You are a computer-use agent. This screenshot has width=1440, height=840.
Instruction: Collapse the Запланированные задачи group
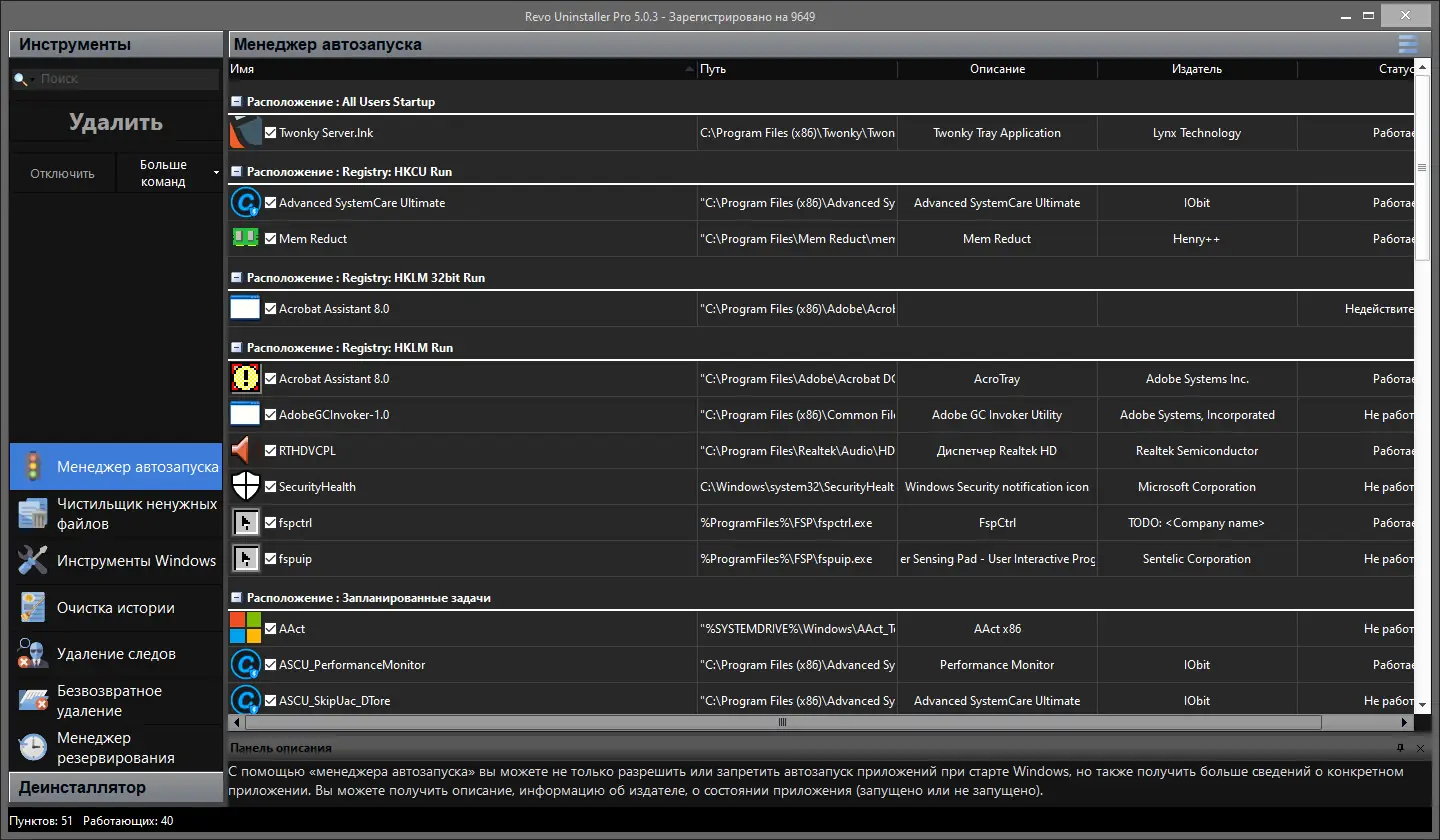tap(237, 598)
